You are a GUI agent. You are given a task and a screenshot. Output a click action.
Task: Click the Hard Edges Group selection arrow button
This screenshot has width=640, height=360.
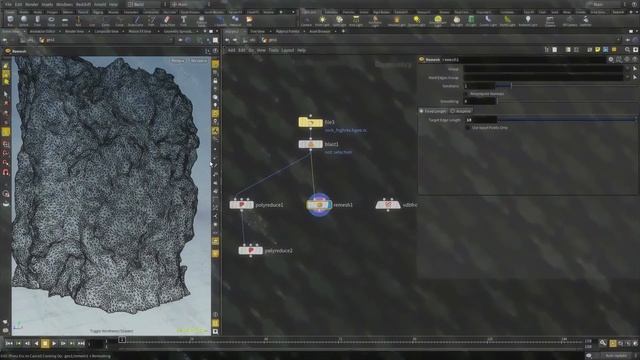coord(635,77)
